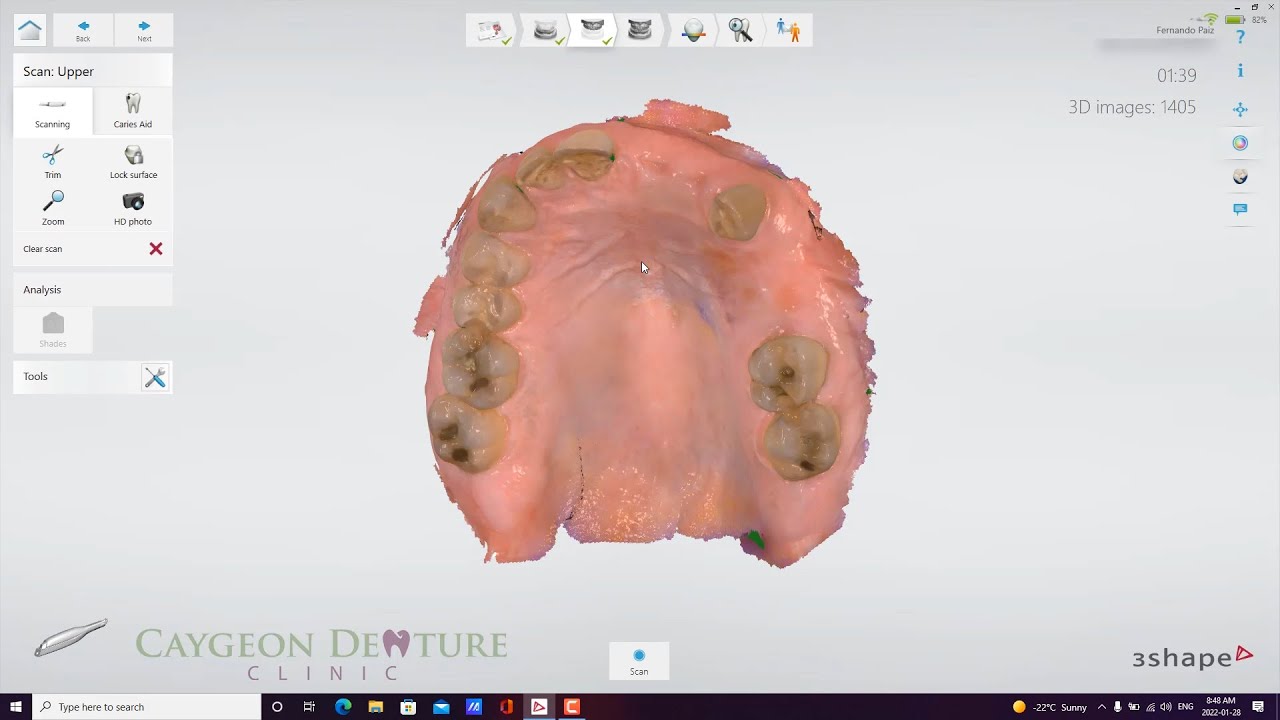Open Mail app from taskbar

441,707
